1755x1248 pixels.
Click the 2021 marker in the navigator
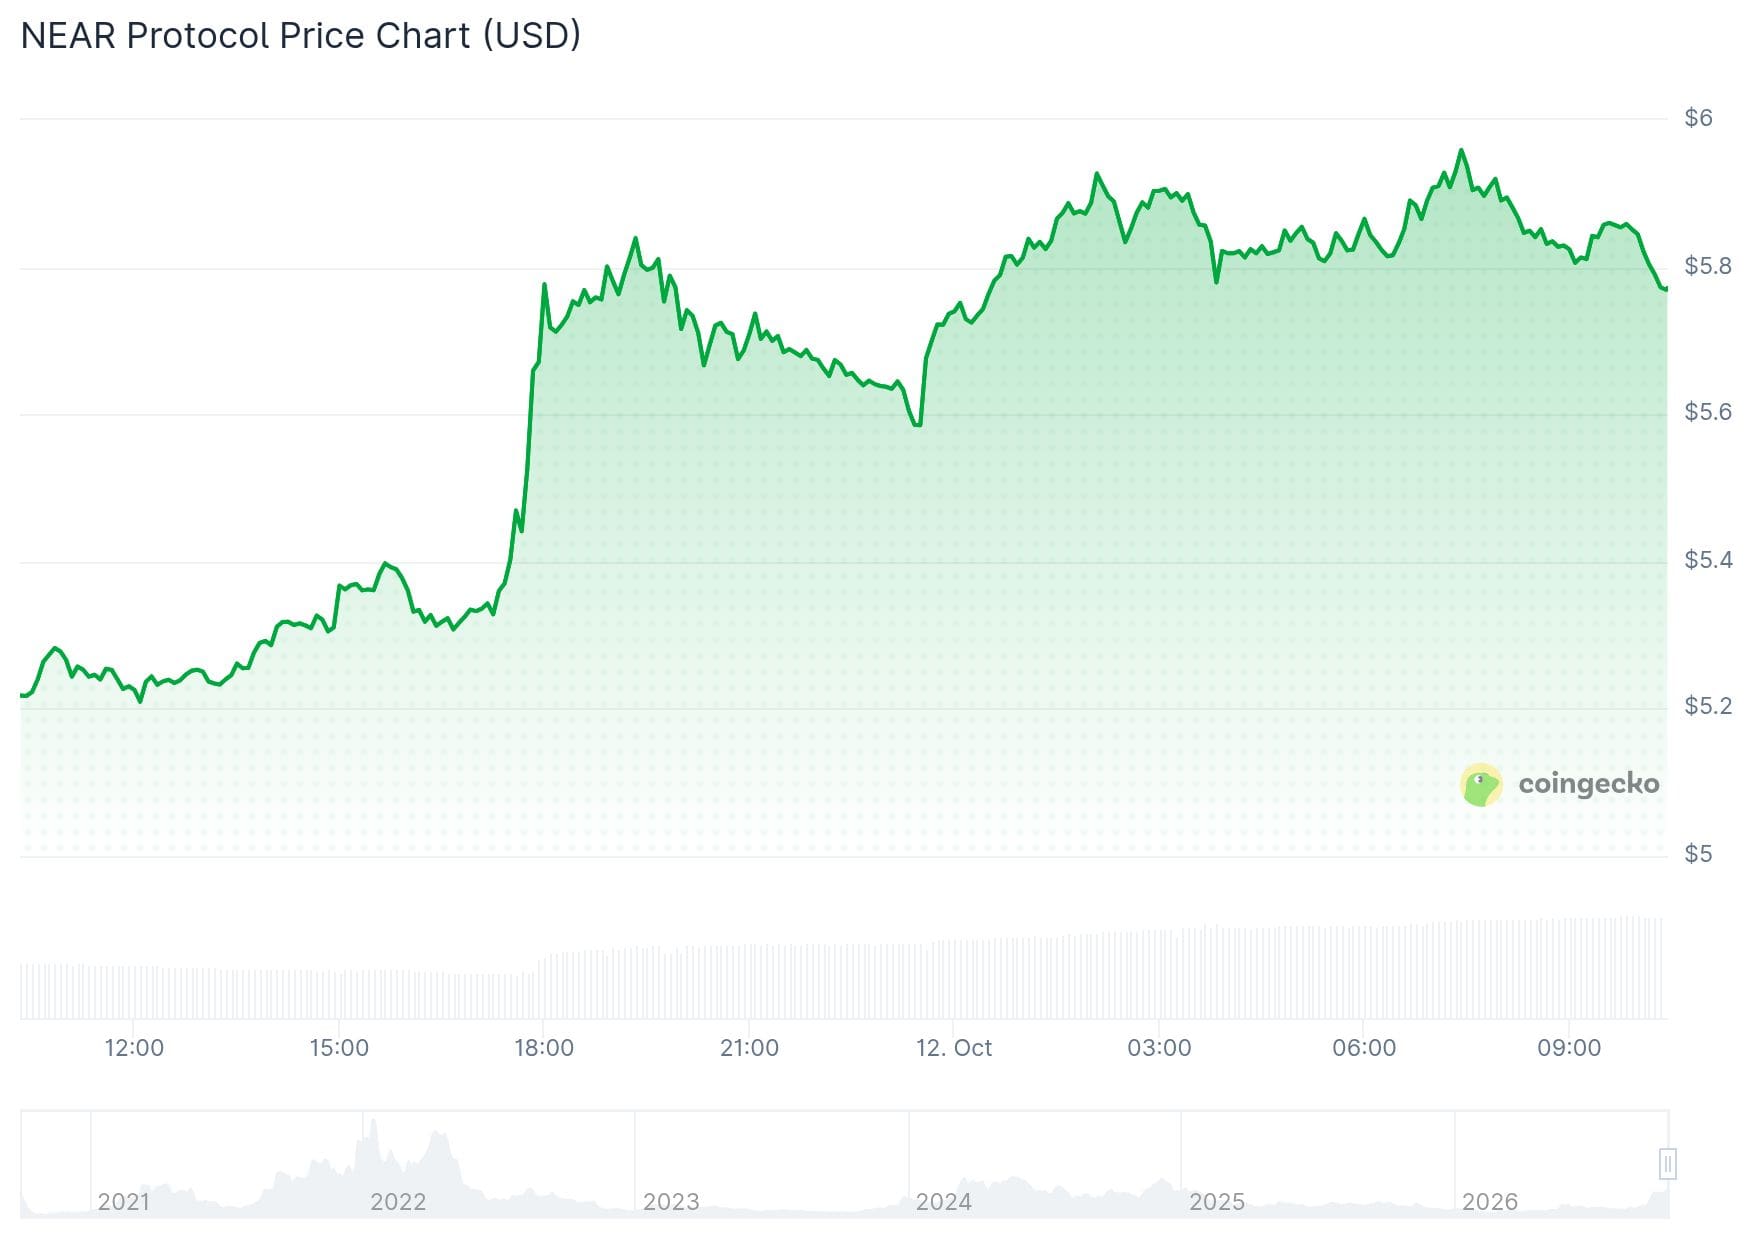[124, 1201]
